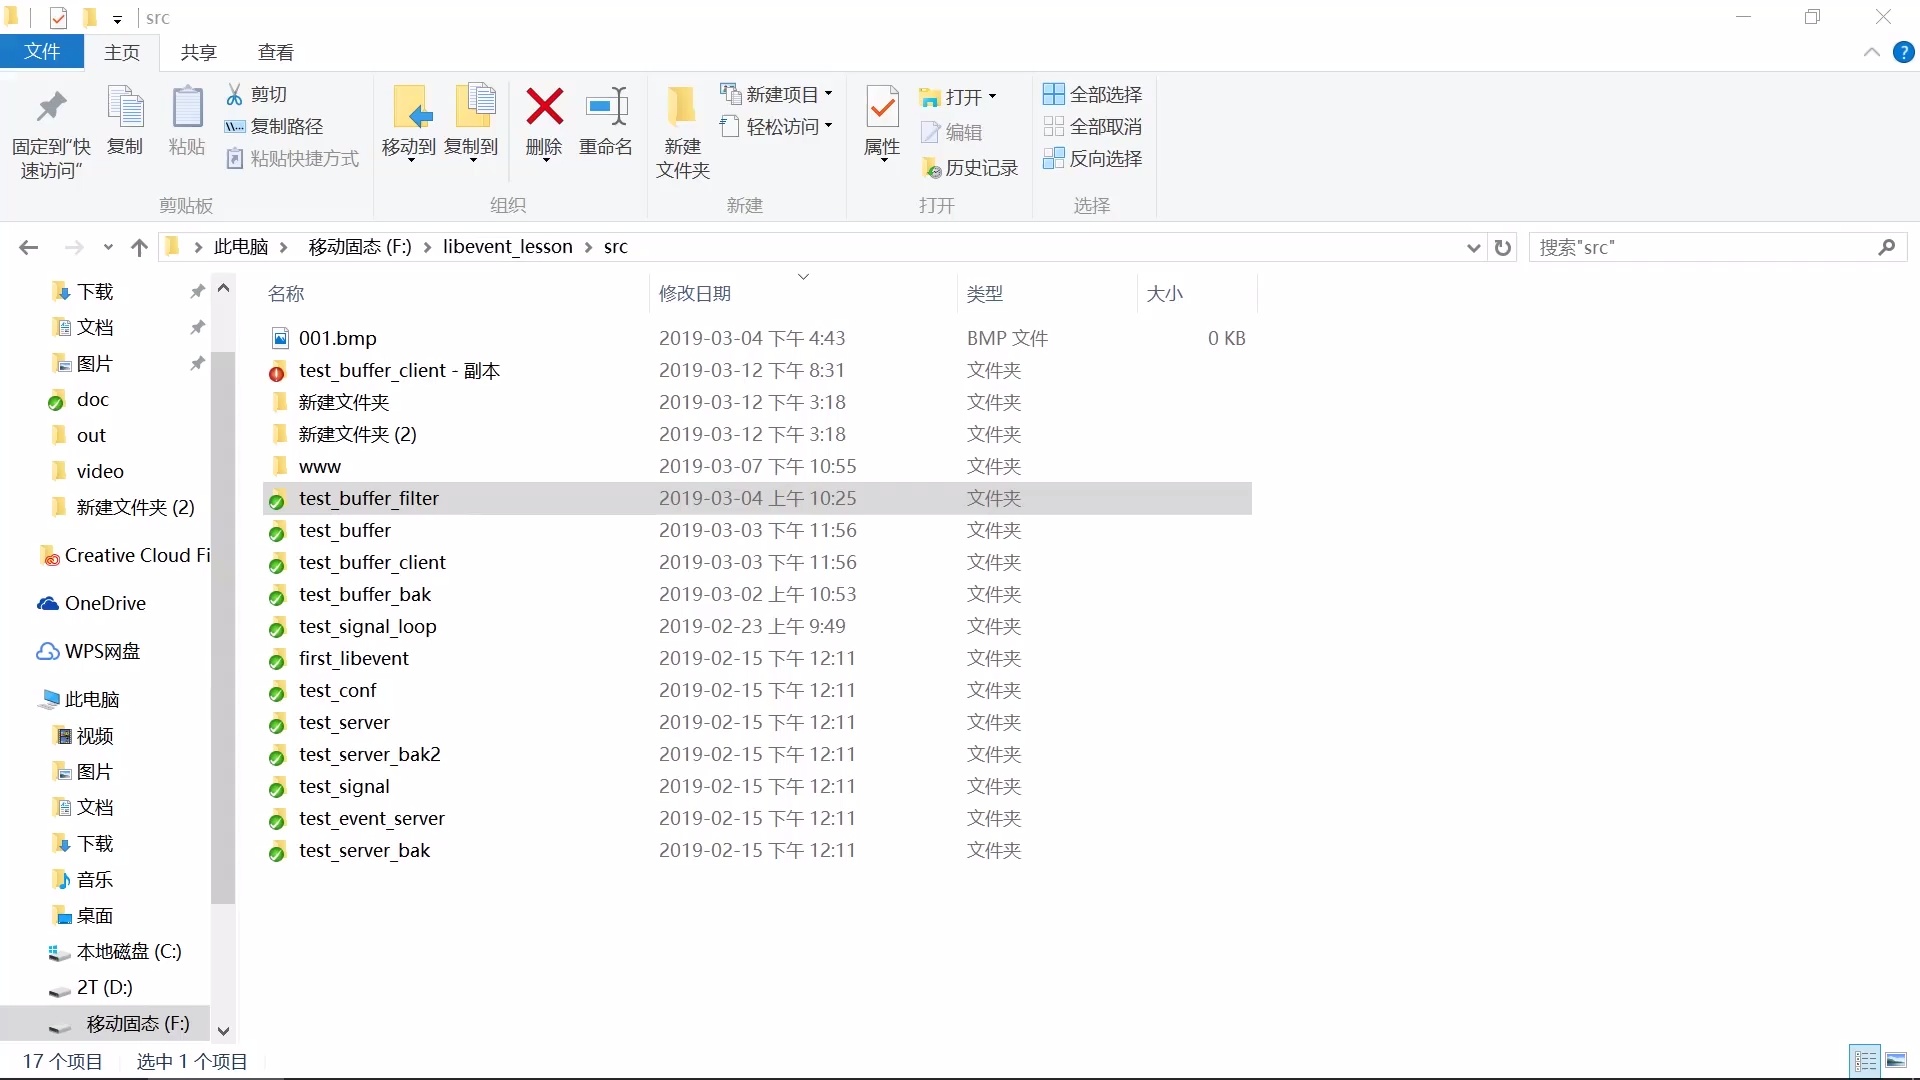The height and width of the screenshot is (1080, 1920).
Task: Click 移动固态 (F:) in the address bar
Action: click(360, 247)
